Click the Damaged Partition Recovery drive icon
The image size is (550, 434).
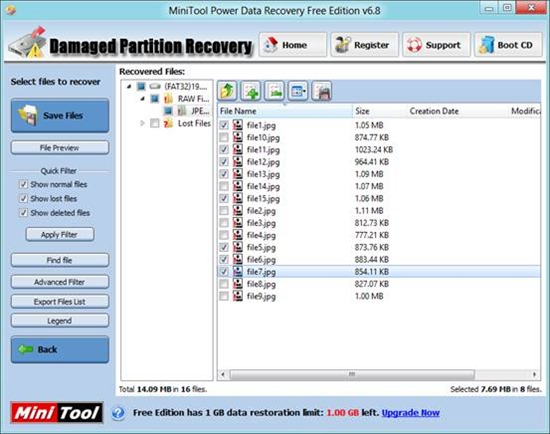coord(28,44)
